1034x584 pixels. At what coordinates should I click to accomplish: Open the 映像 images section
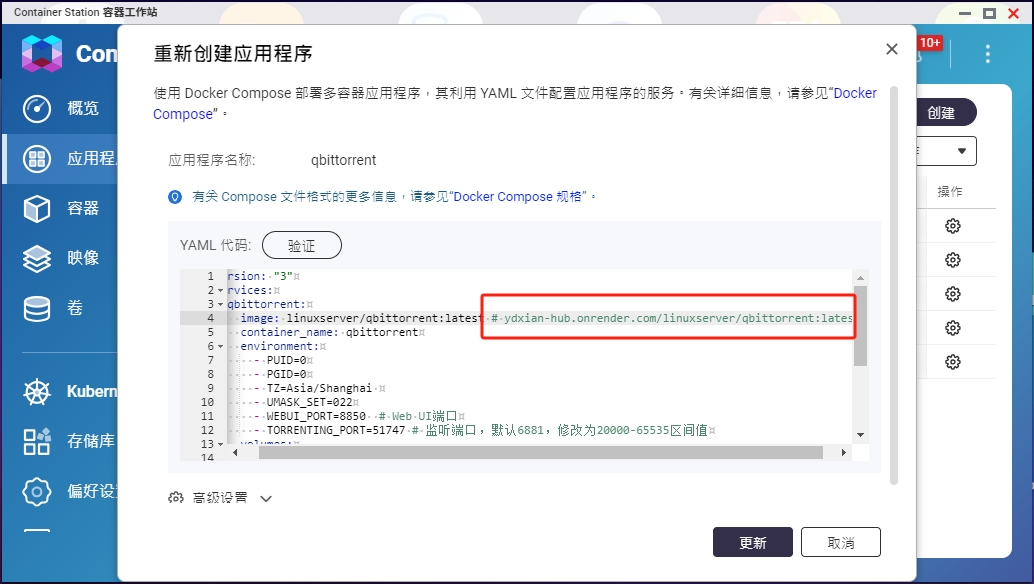pyautogui.click(x=60, y=258)
